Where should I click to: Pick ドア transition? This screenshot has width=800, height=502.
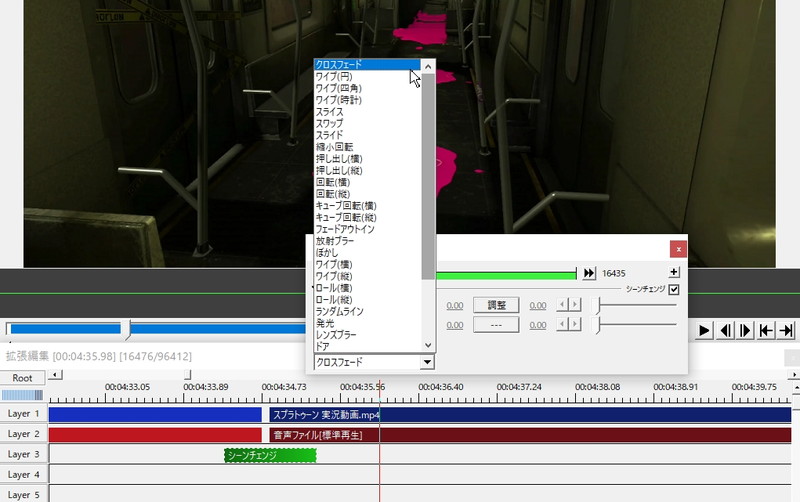pyautogui.click(x=367, y=346)
